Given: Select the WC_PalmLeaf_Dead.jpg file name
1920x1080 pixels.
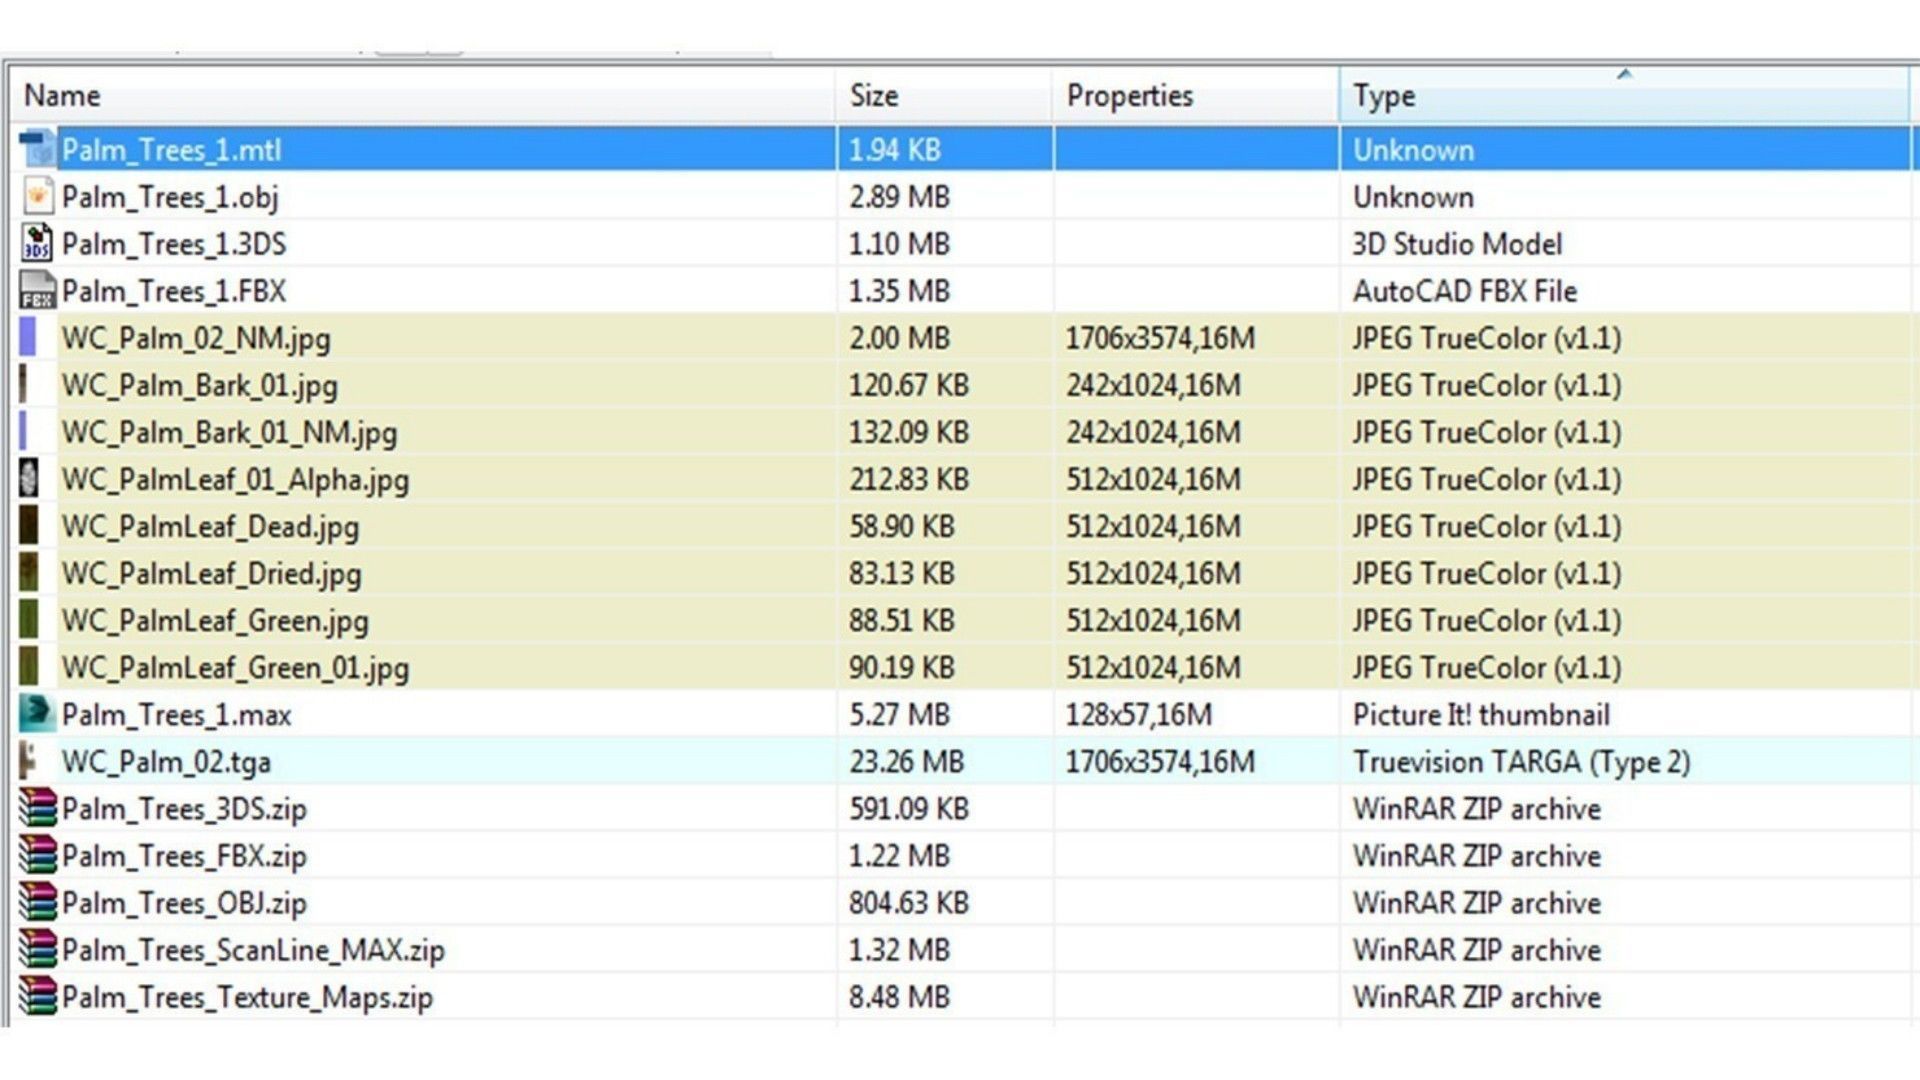Looking at the screenshot, I should 210,527.
